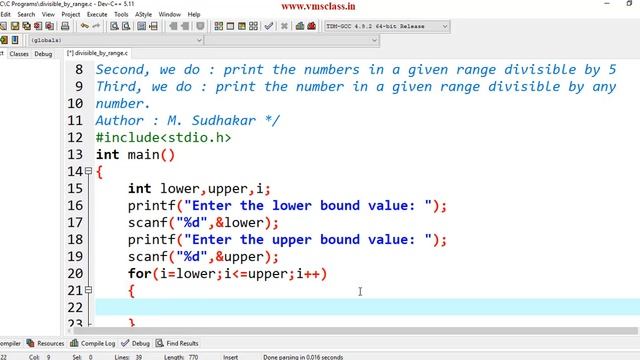The image size is (640, 360).
Task: Switch to the Debug sidebar tab
Action: (x=43, y=54)
